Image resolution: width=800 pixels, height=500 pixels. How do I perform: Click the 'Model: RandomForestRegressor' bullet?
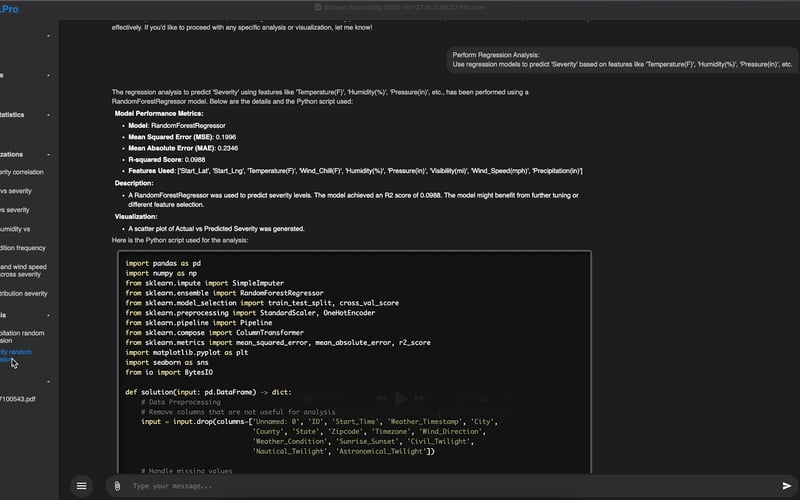pos(177,126)
